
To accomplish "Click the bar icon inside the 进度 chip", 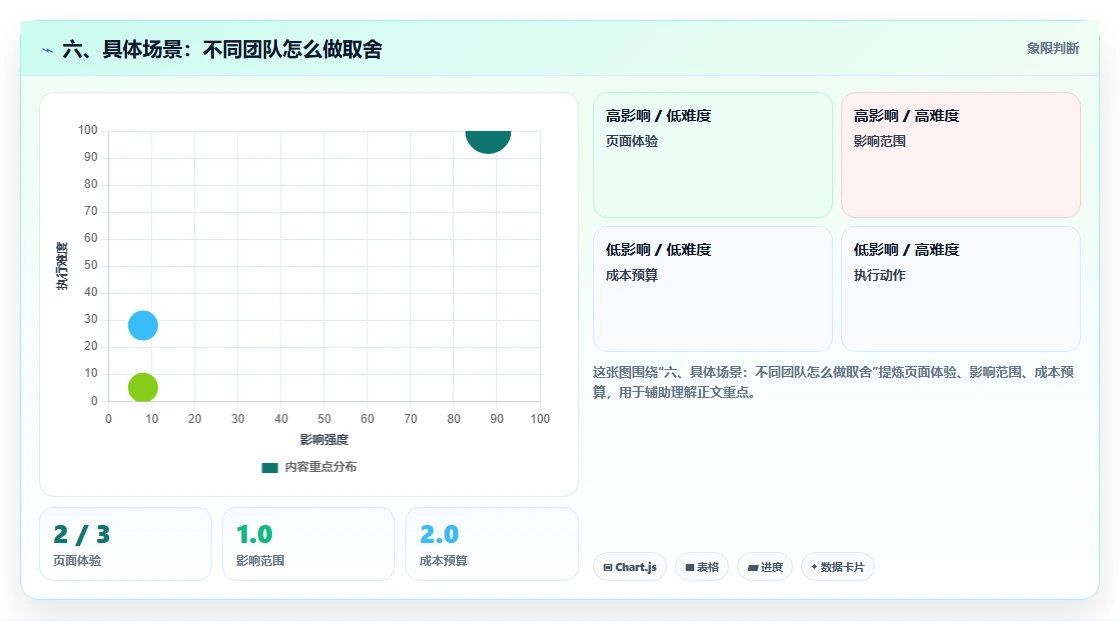I will point(753,567).
